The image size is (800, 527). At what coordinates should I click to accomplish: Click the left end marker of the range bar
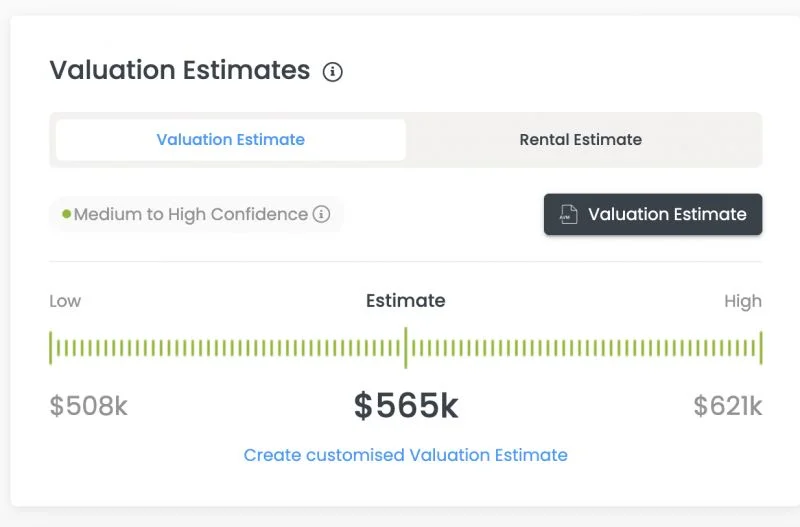[51, 348]
